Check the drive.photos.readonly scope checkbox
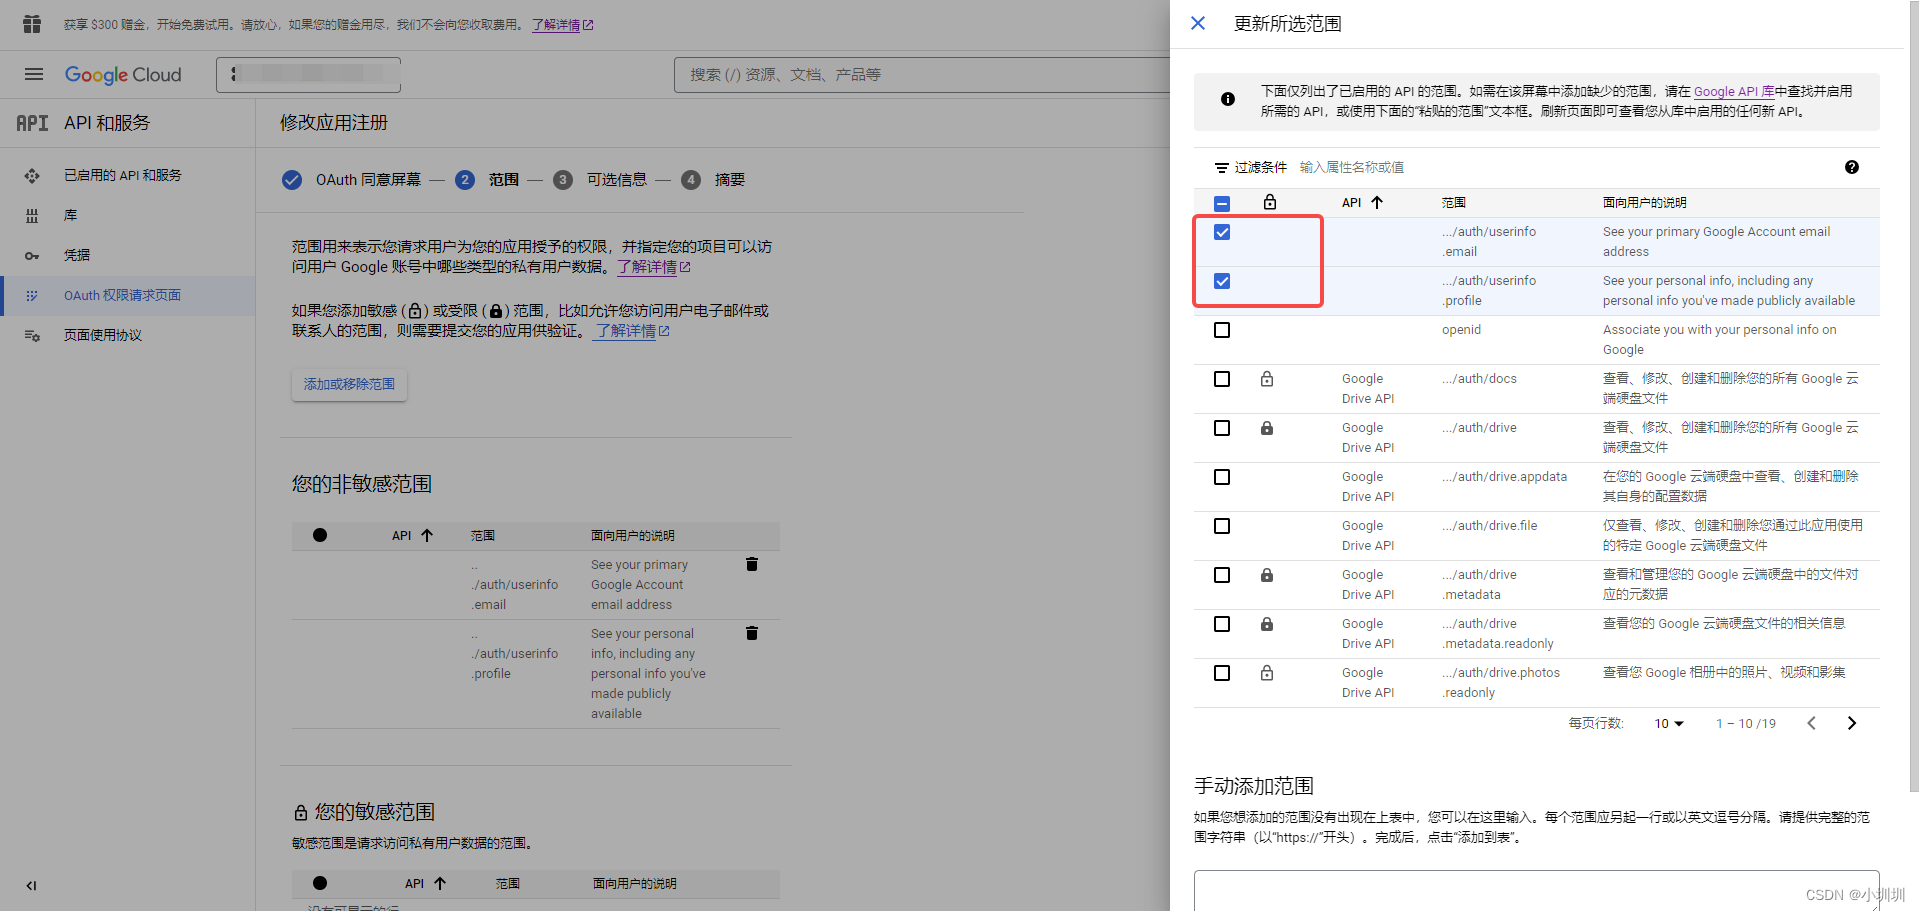The width and height of the screenshot is (1920, 911). tap(1222, 673)
